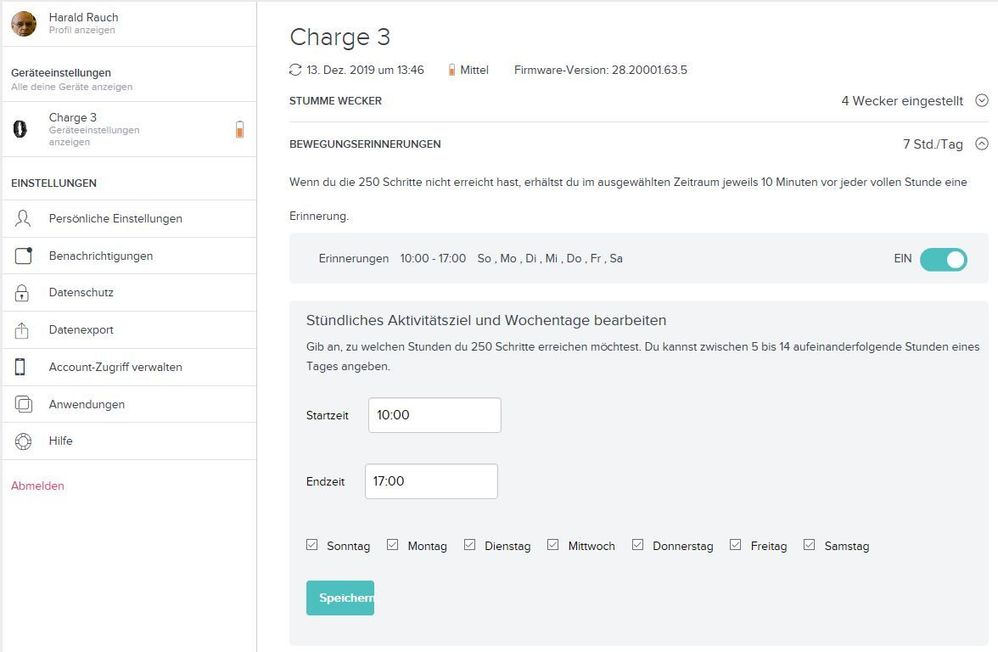Click the padlock icon for Datenschutz

coord(22,293)
